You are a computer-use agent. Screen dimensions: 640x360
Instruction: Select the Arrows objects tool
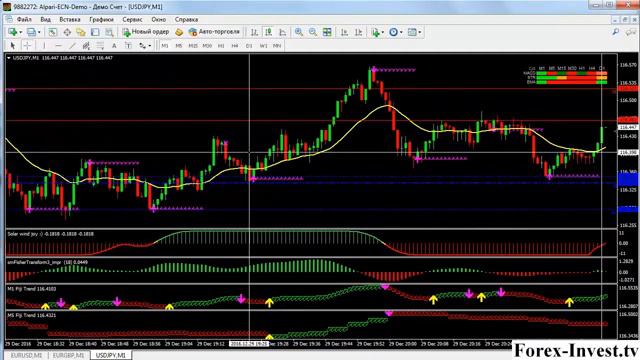point(142,46)
